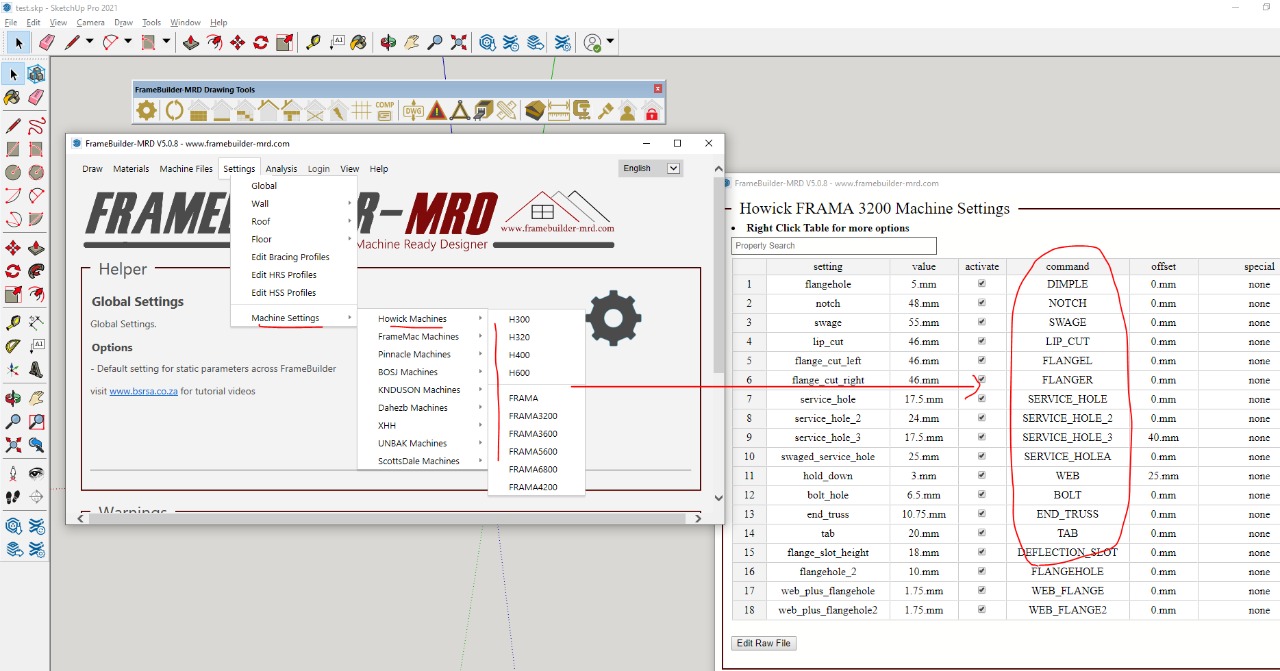
Task: Select the Eraser tool in top toolbar
Action: 46,42
